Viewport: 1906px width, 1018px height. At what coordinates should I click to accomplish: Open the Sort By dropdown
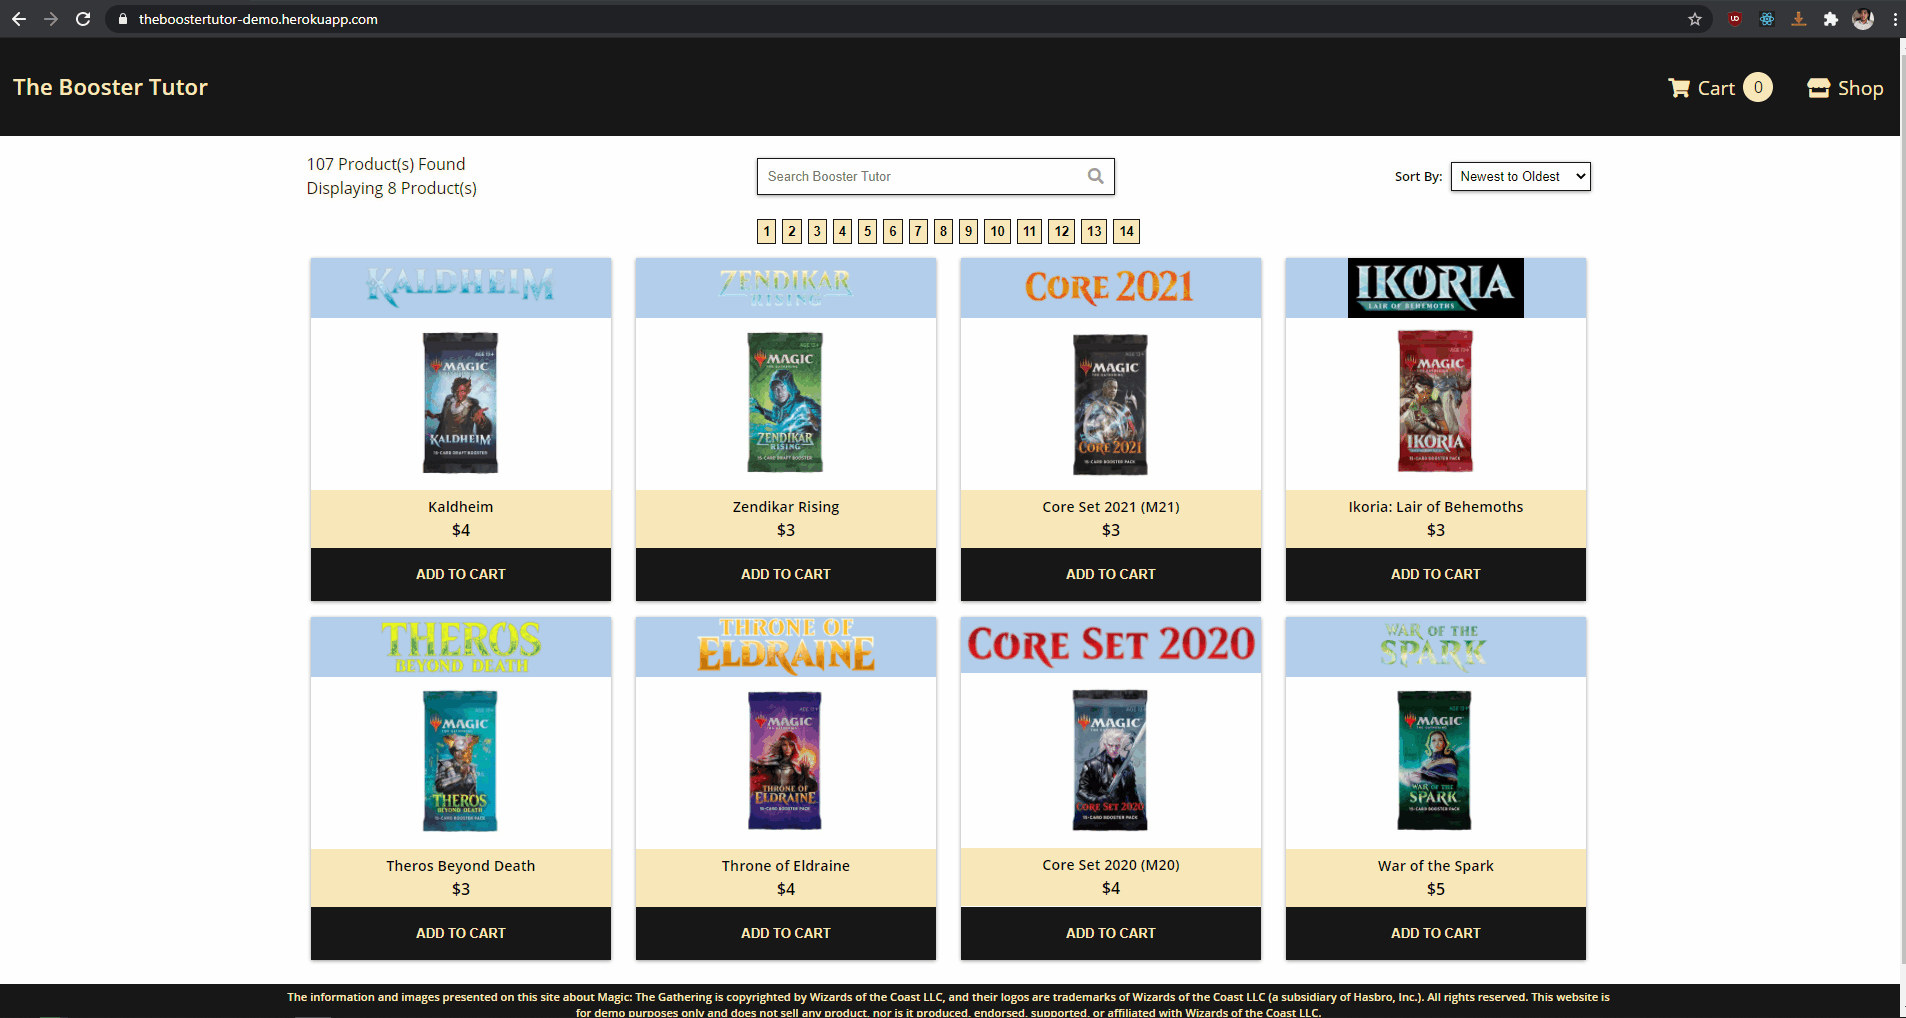point(1520,176)
